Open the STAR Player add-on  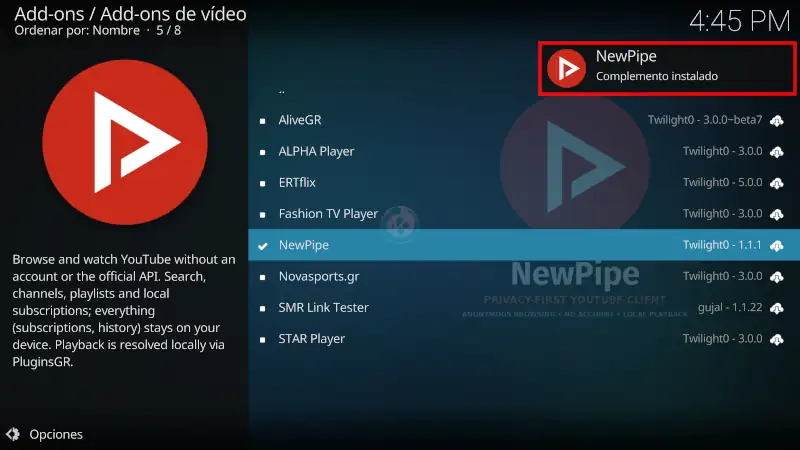pos(523,339)
